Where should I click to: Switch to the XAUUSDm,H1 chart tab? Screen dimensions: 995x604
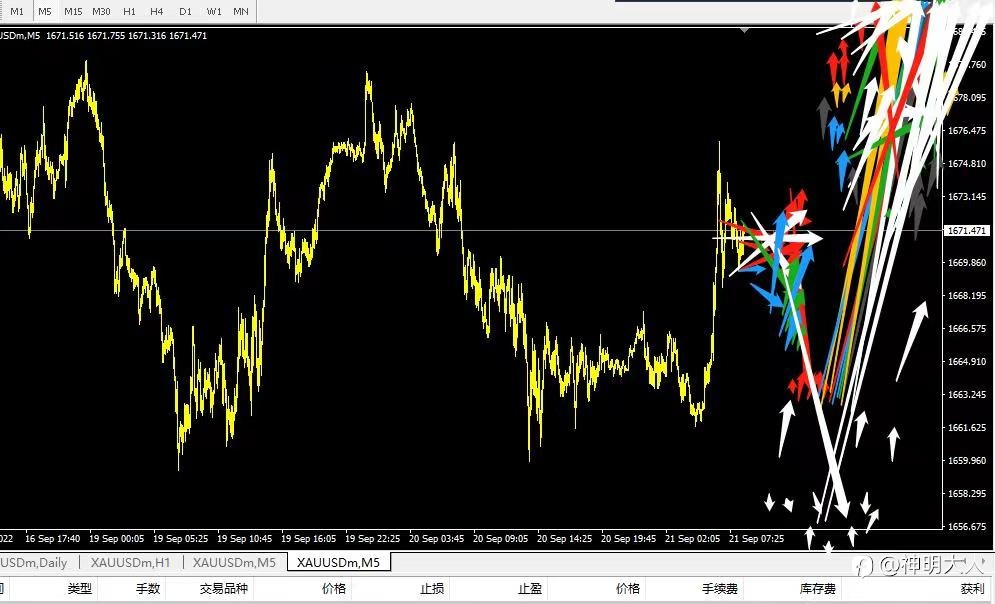tap(130, 562)
